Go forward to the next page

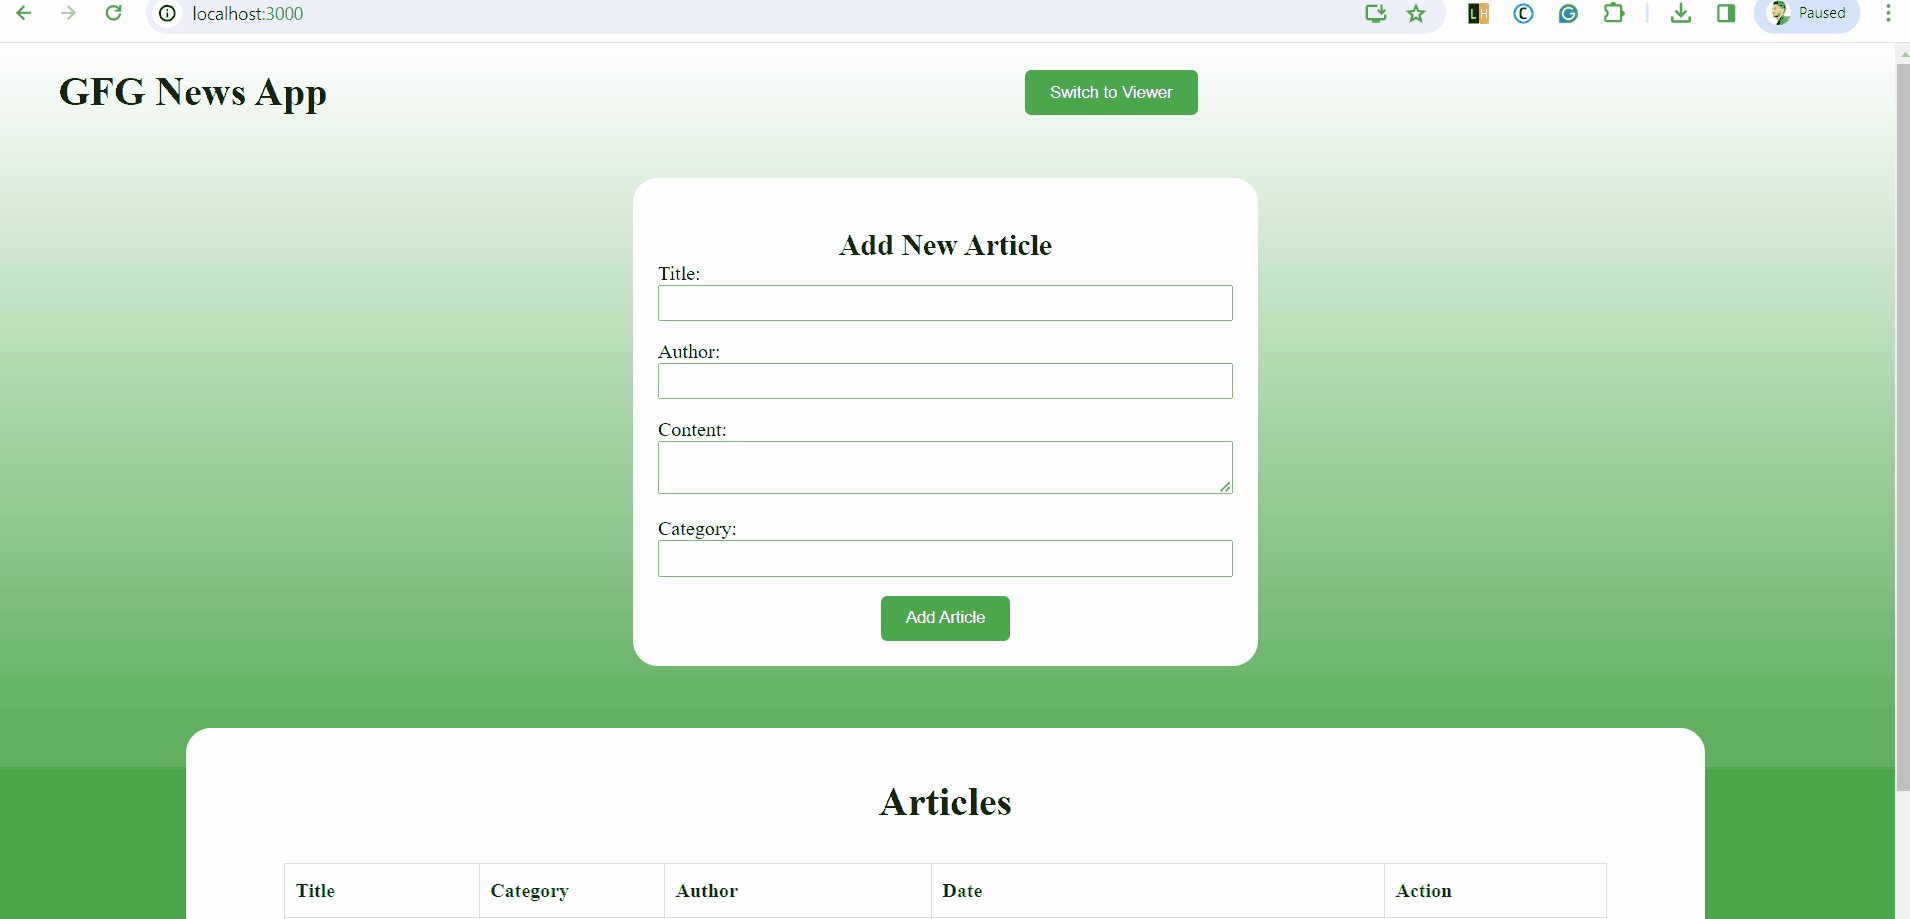point(68,13)
